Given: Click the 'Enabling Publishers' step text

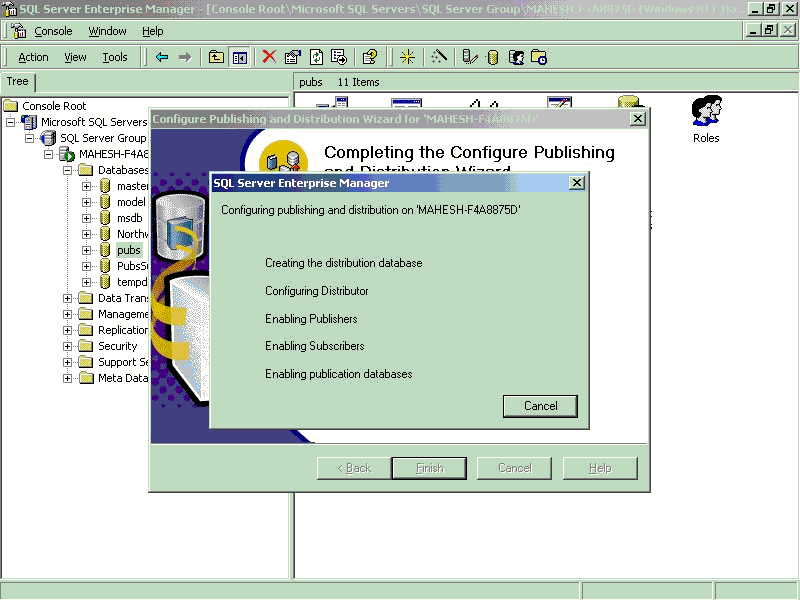Looking at the screenshot, I should [311, 319].
